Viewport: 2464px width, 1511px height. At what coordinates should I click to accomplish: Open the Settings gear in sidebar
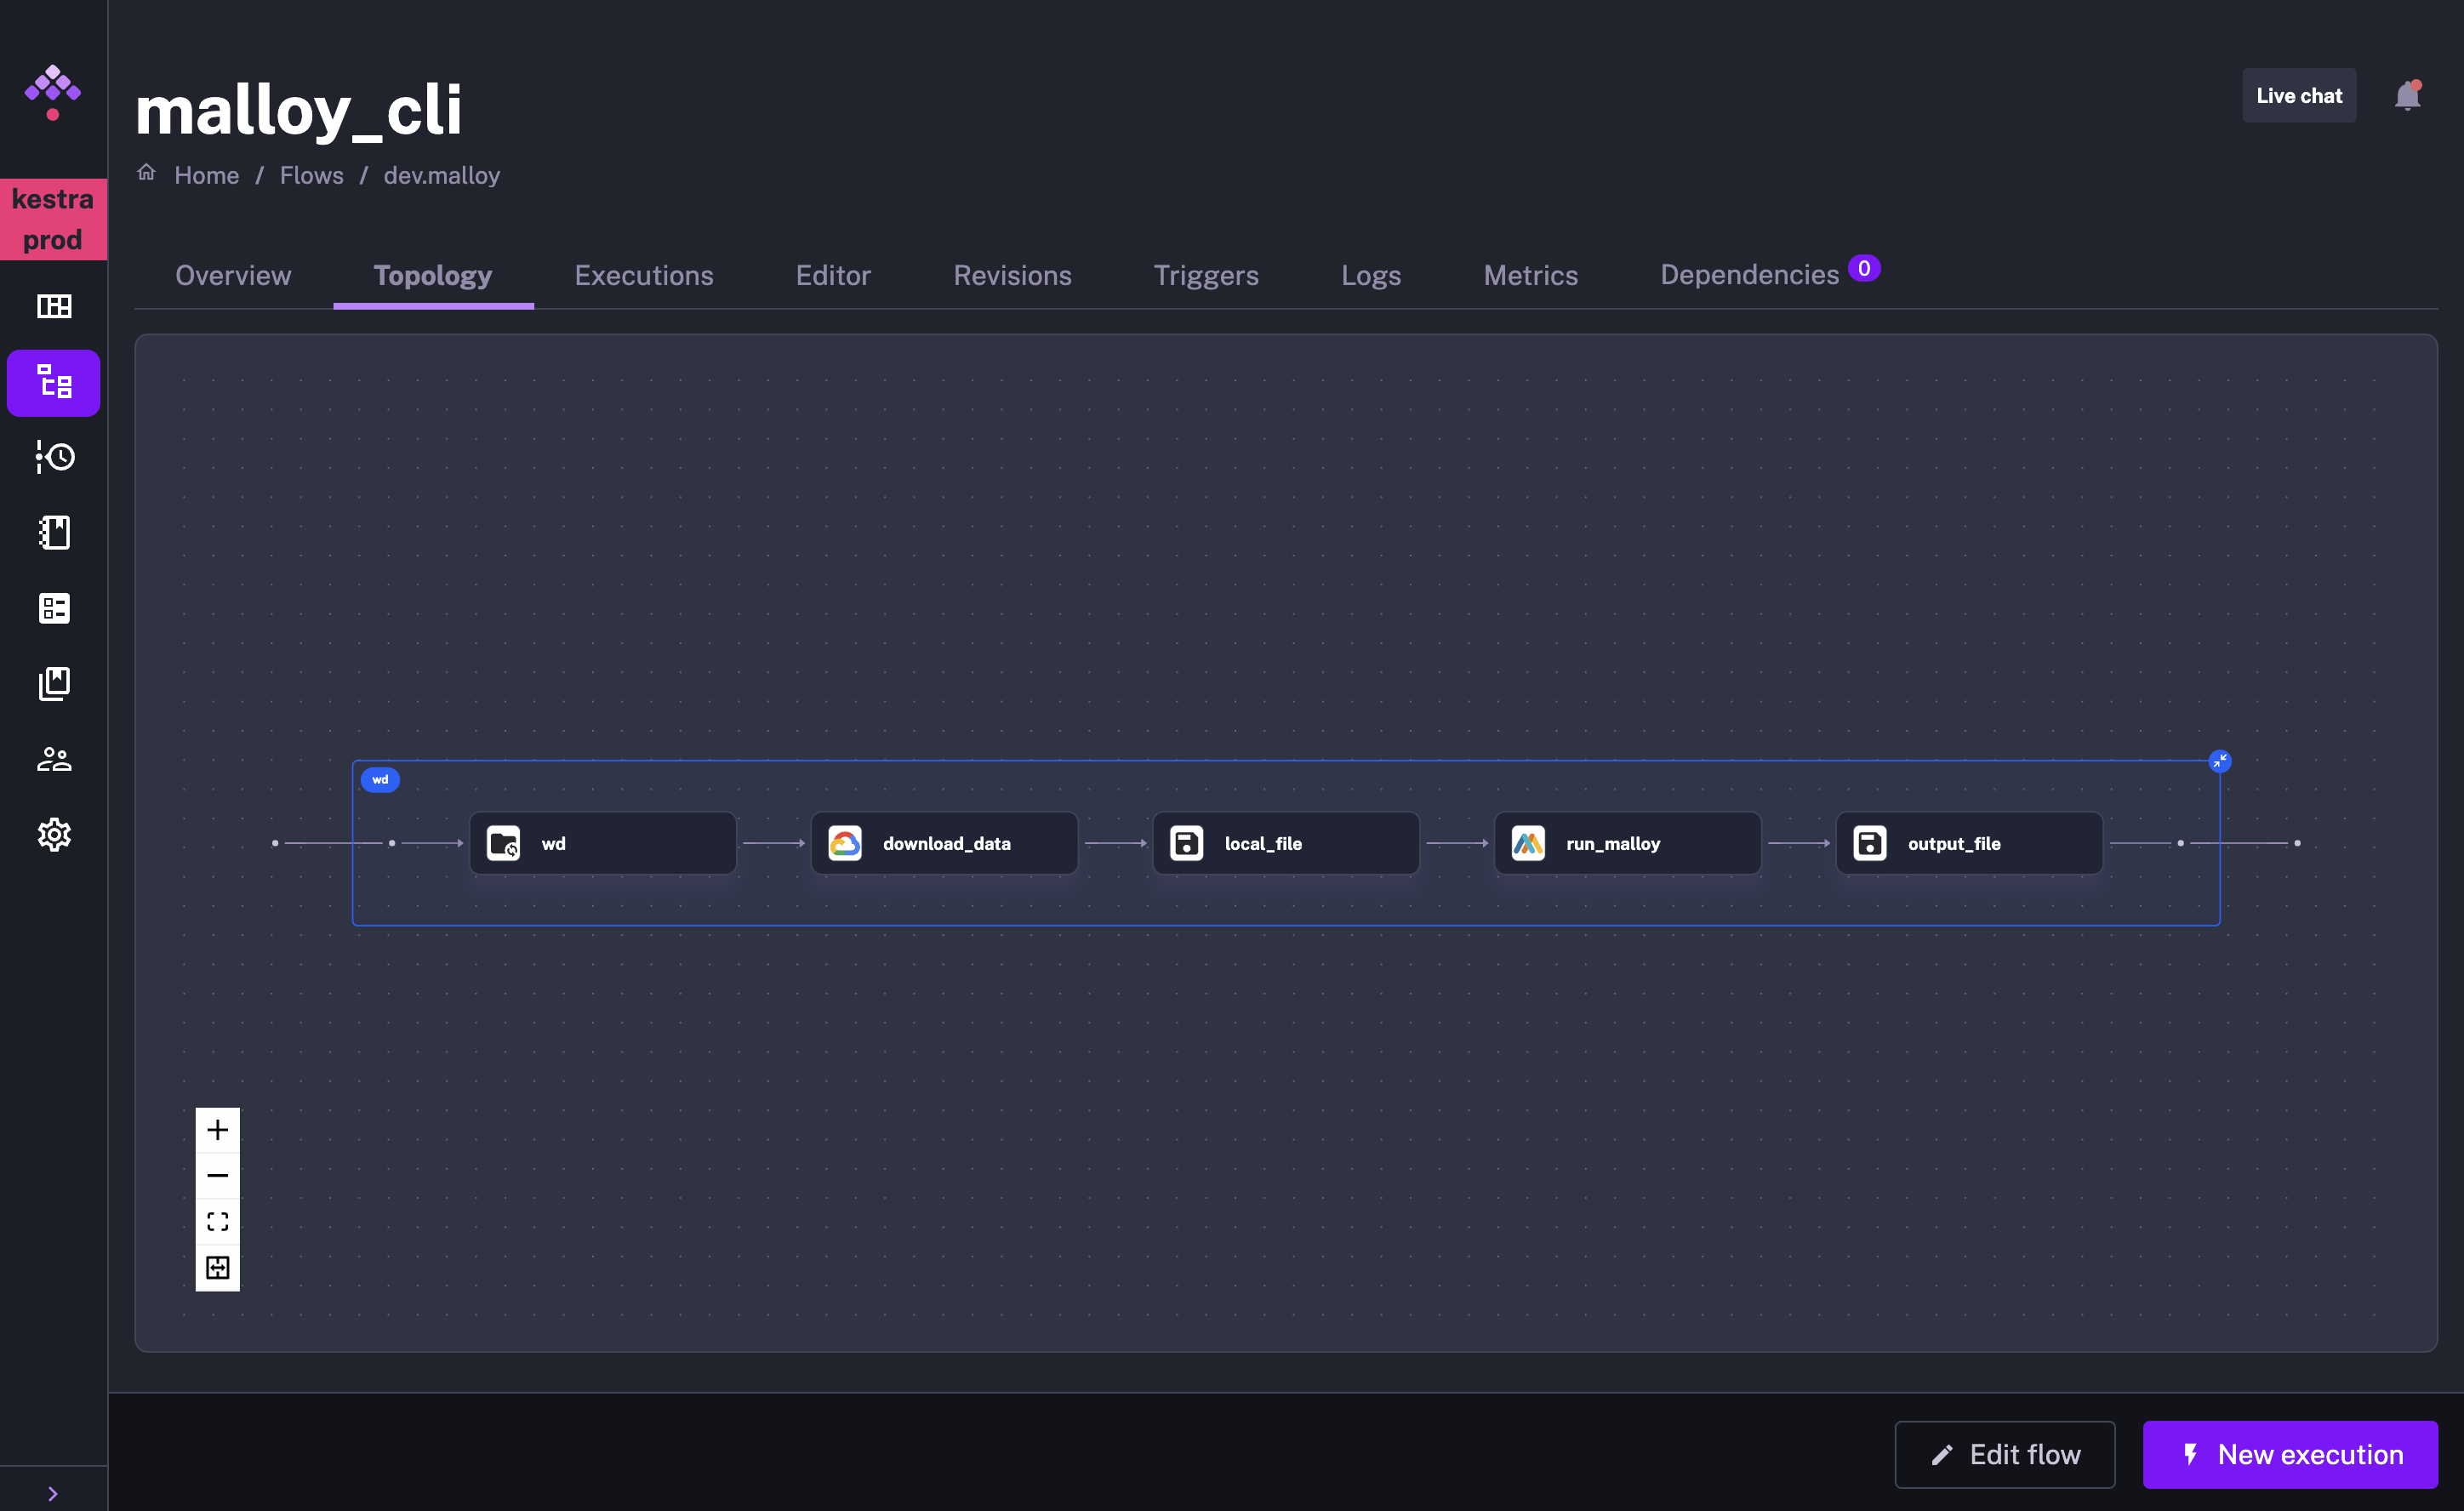tap(54, 834)
